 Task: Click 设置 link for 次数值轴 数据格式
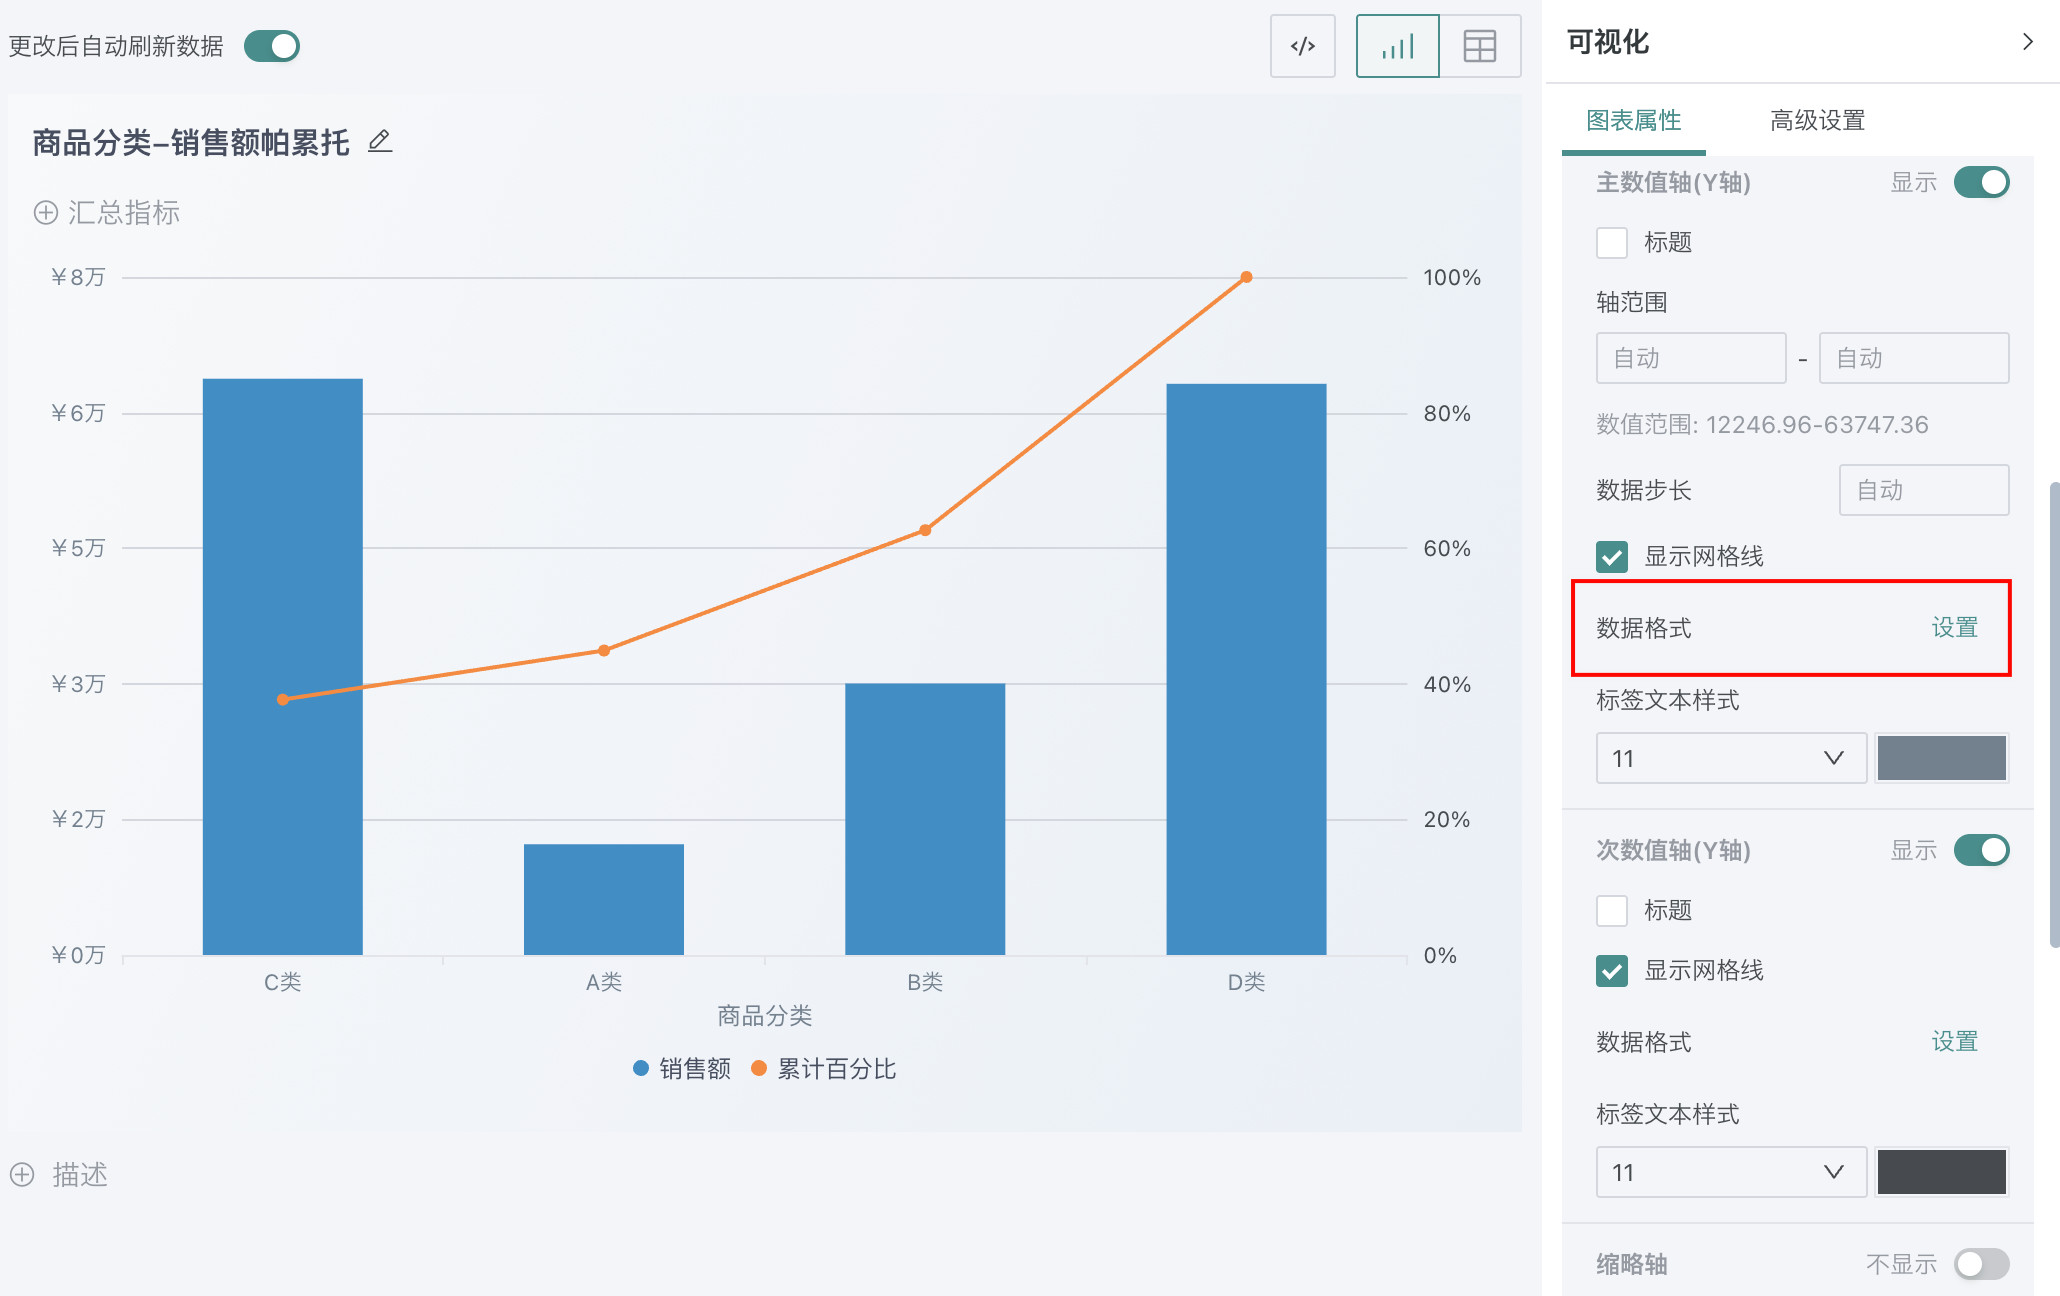coord(1954,1041)
